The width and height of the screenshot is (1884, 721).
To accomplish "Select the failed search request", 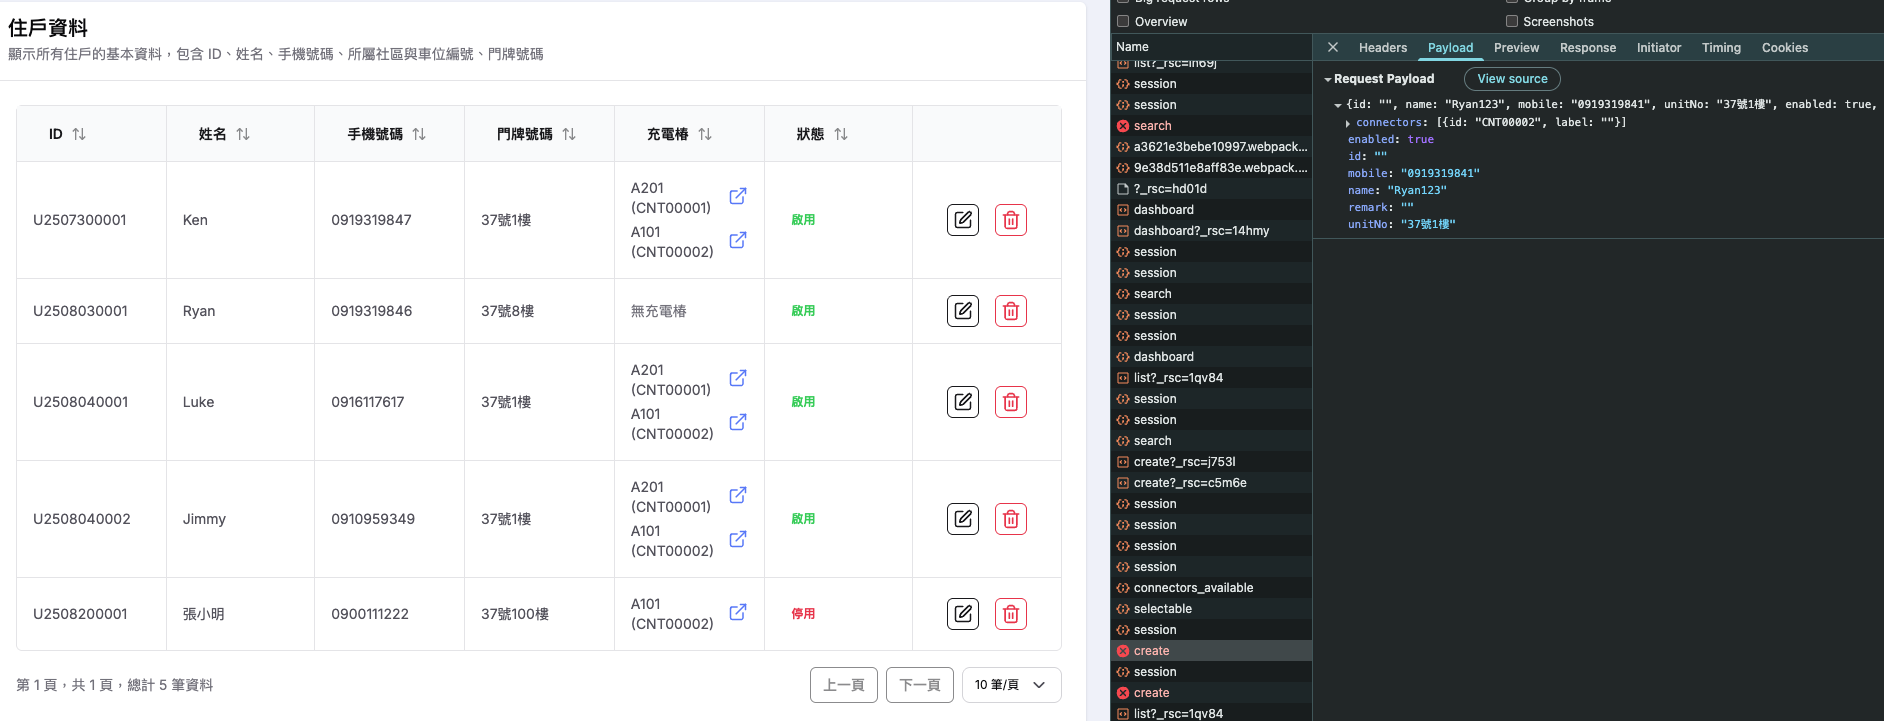I will coord(1152,126).
